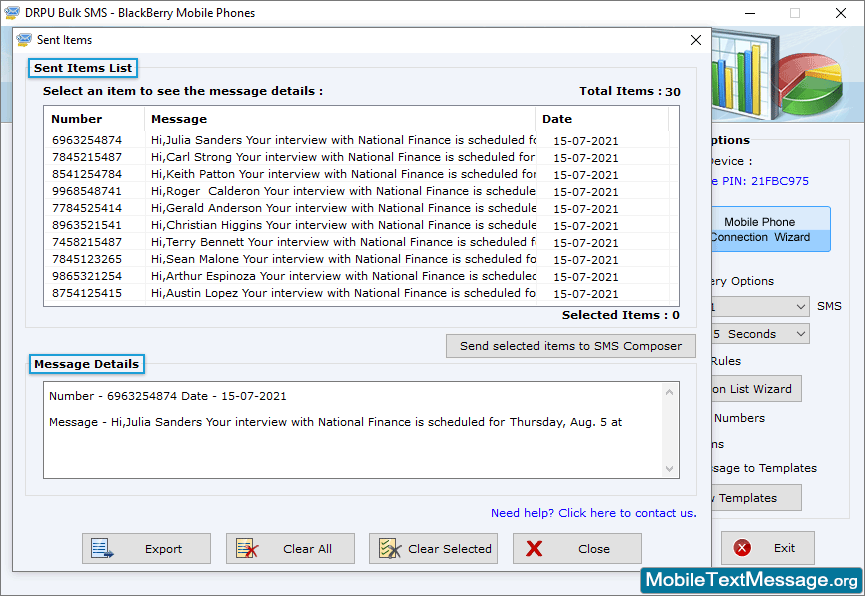Click the message details scroll down arrow
Image resolution: width=865 pixels, height=596 pixels.
[669, 469]
